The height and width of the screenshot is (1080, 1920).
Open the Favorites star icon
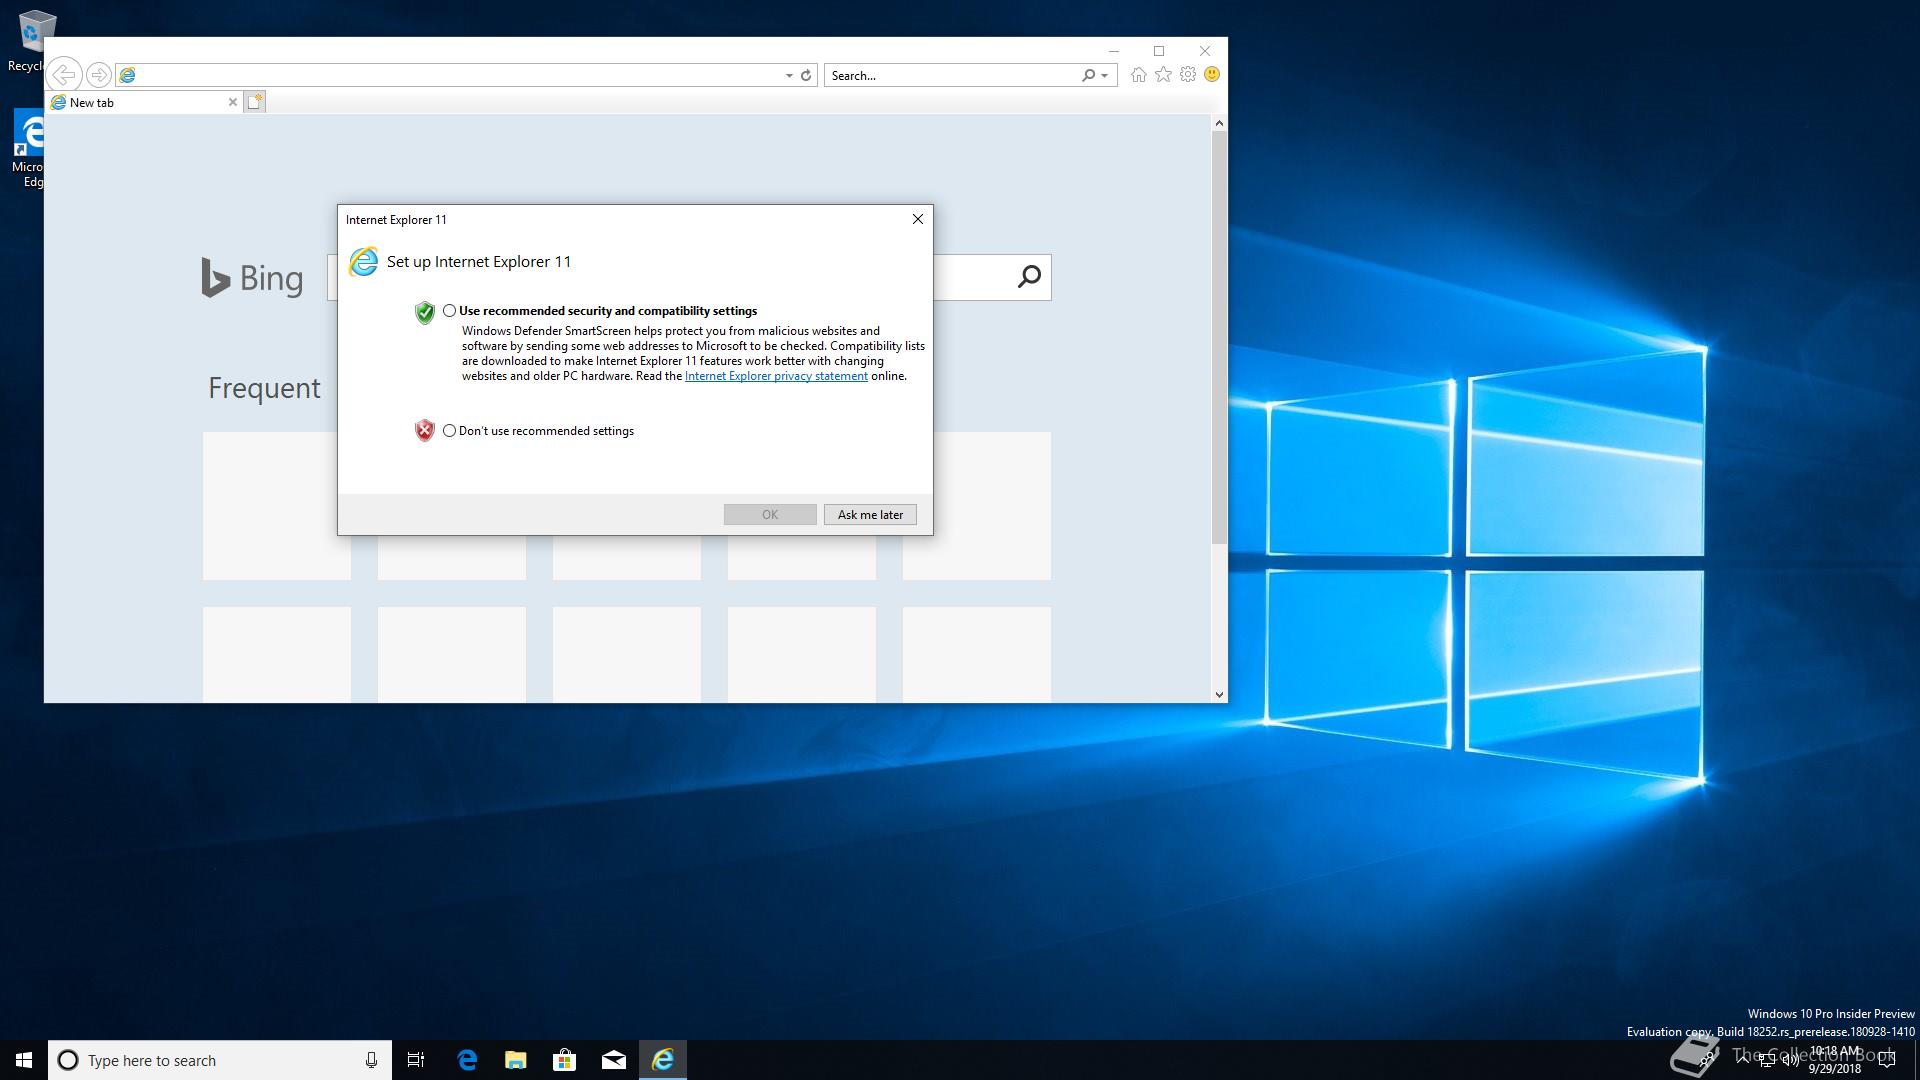(x=1163, y=75)
